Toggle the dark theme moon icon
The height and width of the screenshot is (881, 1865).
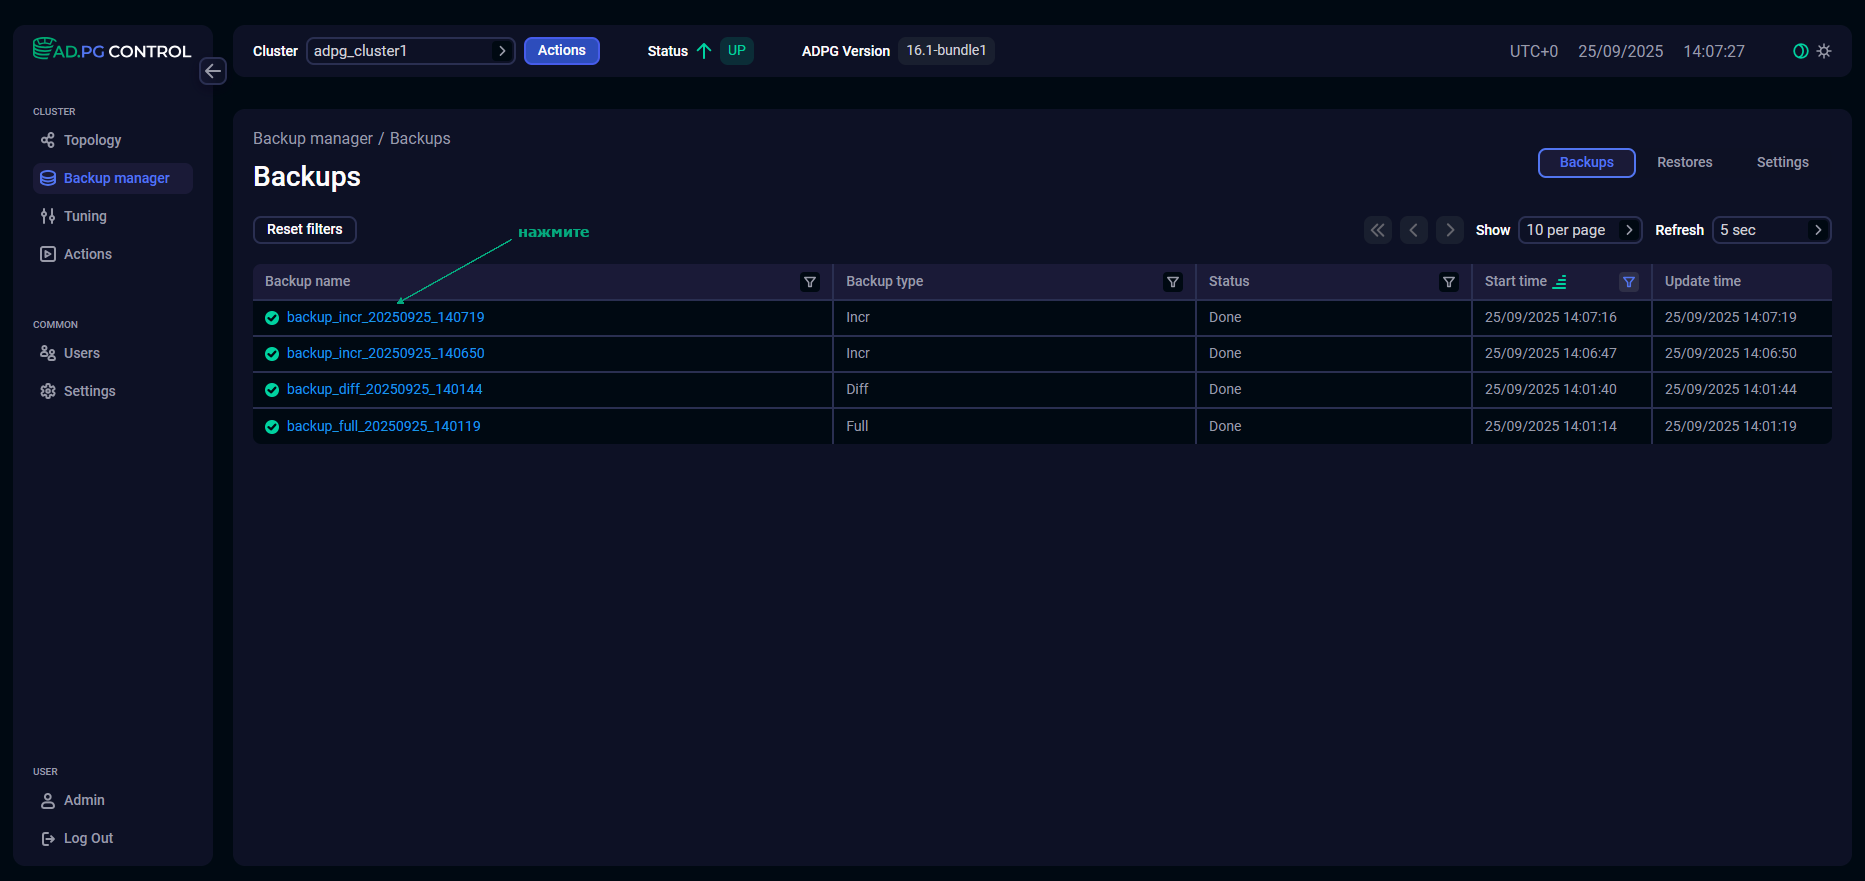(1800, 51)
